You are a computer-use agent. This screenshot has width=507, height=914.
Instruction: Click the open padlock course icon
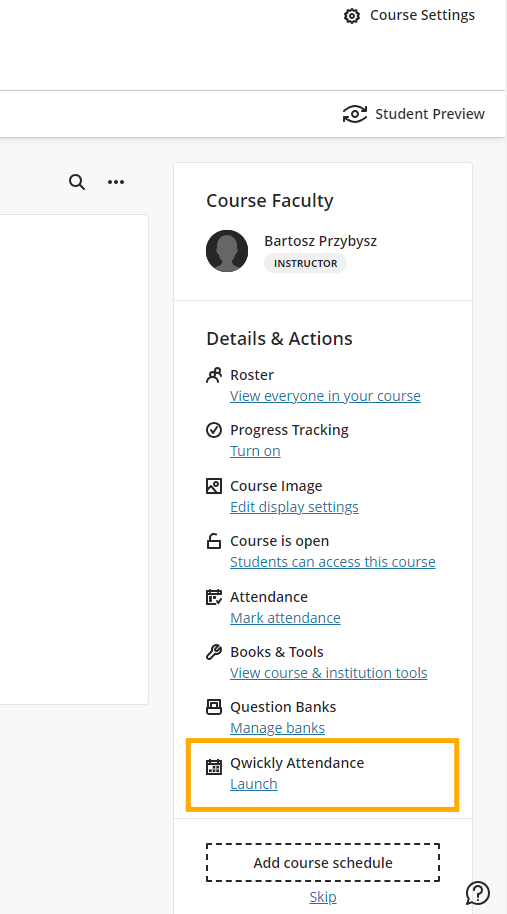214,542
